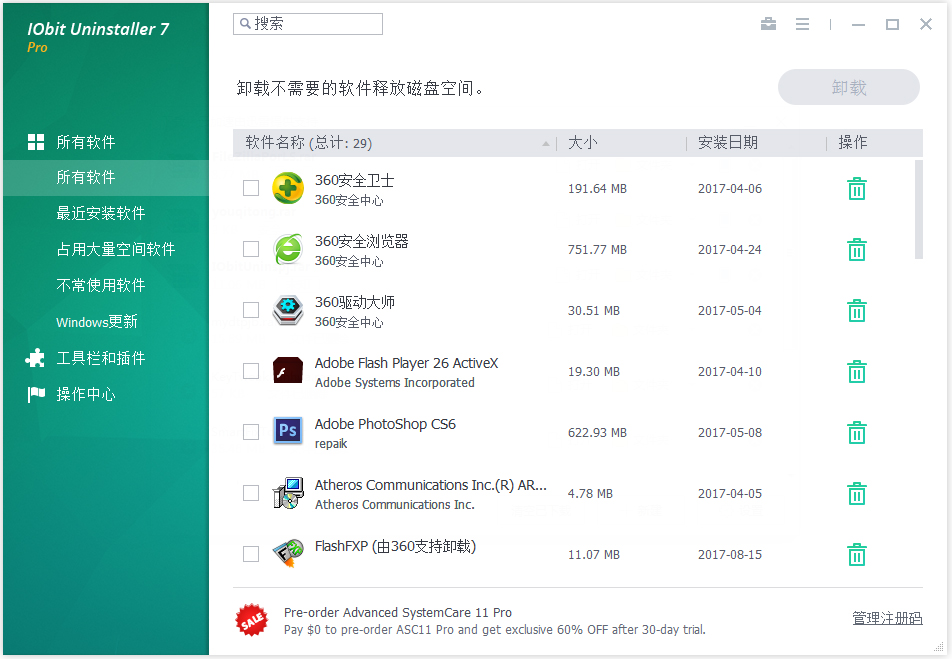Click the 360安全浏览器 app icon
This screenshot has height=659, width=952.
(x=288, y=249)
